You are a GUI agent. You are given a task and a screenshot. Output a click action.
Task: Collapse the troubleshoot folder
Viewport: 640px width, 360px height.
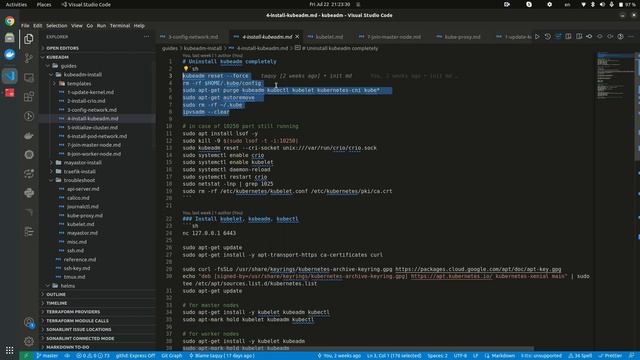tap(97, 180)
